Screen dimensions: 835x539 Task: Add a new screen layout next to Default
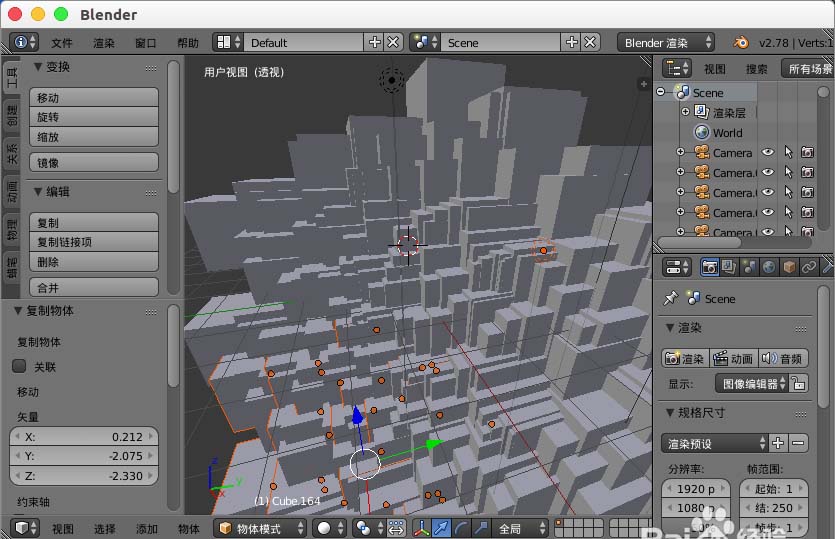click(x=374, y=42)
